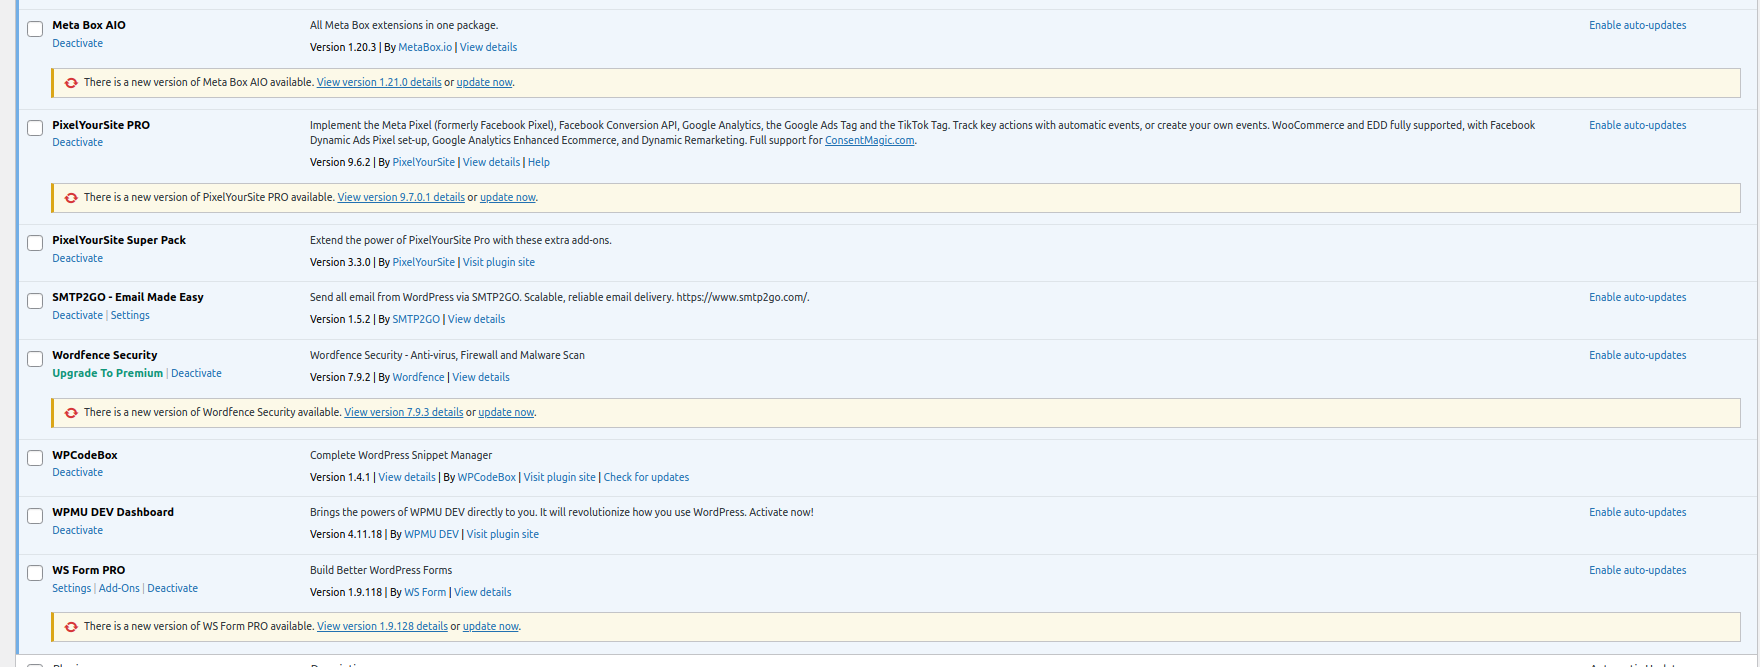Open SMTP2GO Settings link
This screenshot has height=667, width=1760.
(x=130, y=315)
